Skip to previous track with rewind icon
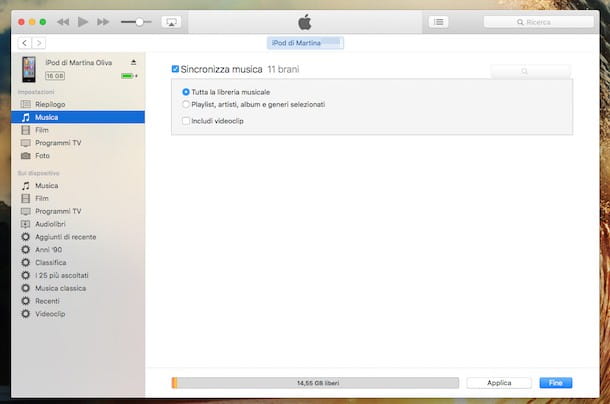This screenshot has width=610, height=404. coord(63,22)
